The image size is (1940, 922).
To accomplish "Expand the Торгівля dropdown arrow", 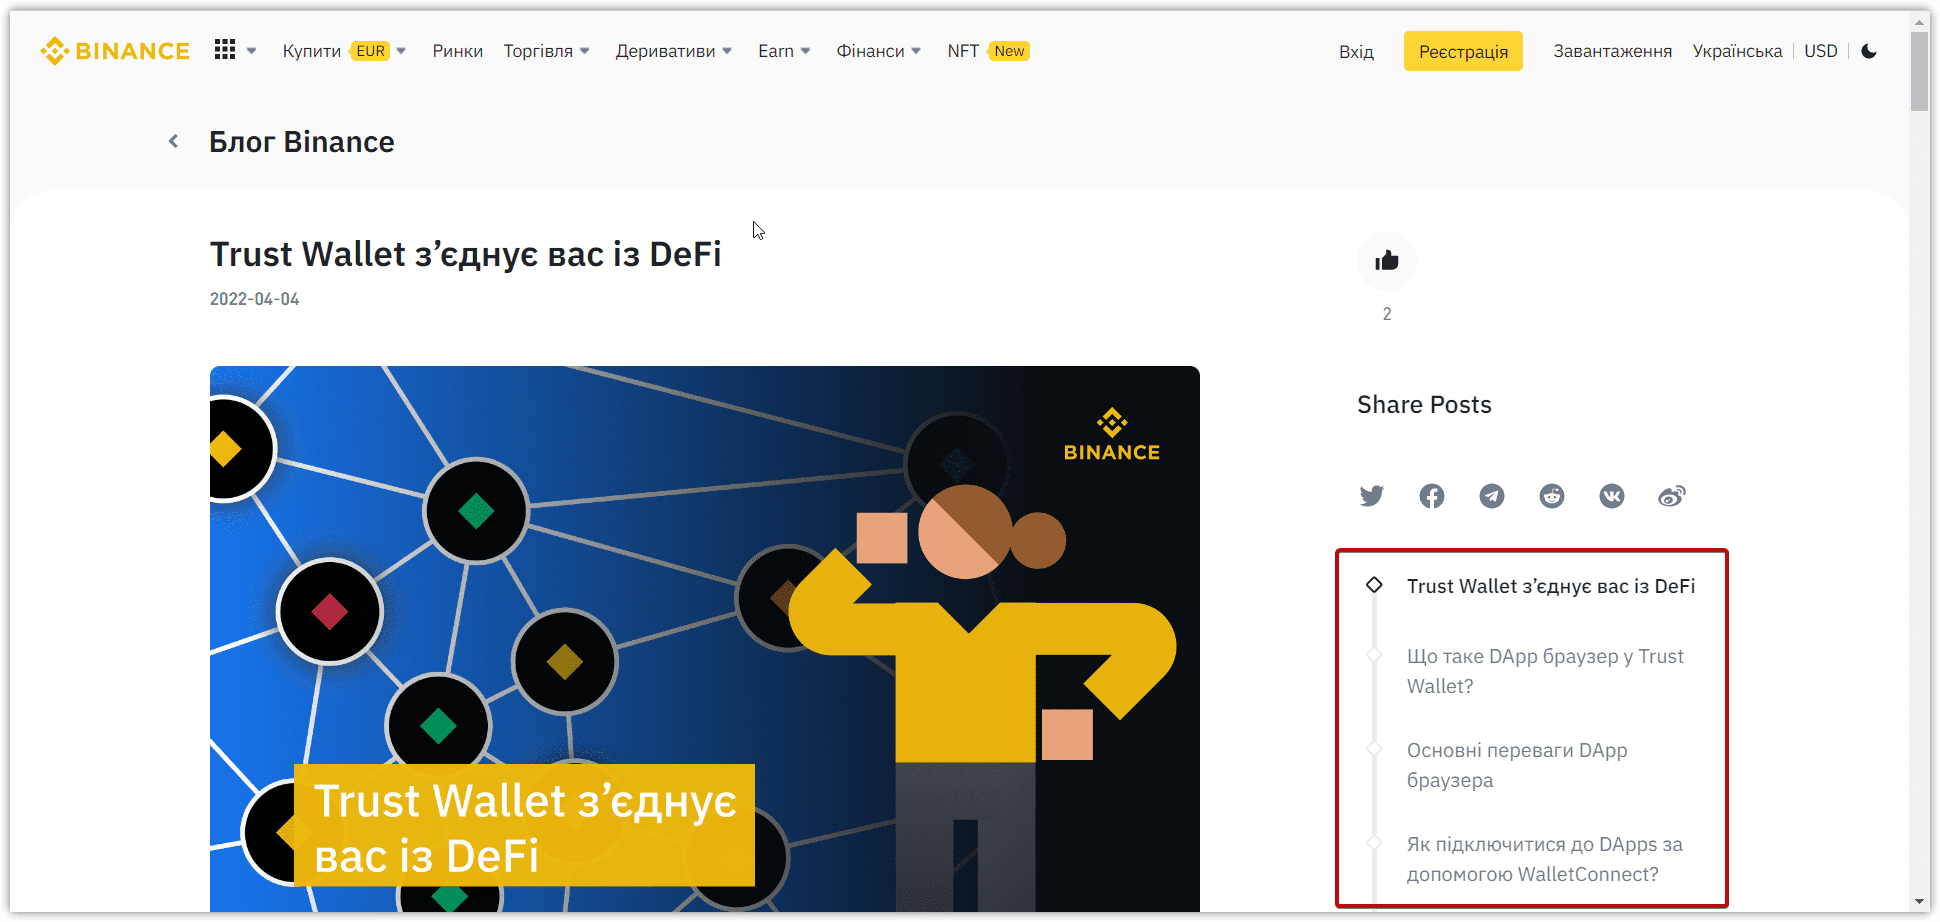I will pos(585,51).
